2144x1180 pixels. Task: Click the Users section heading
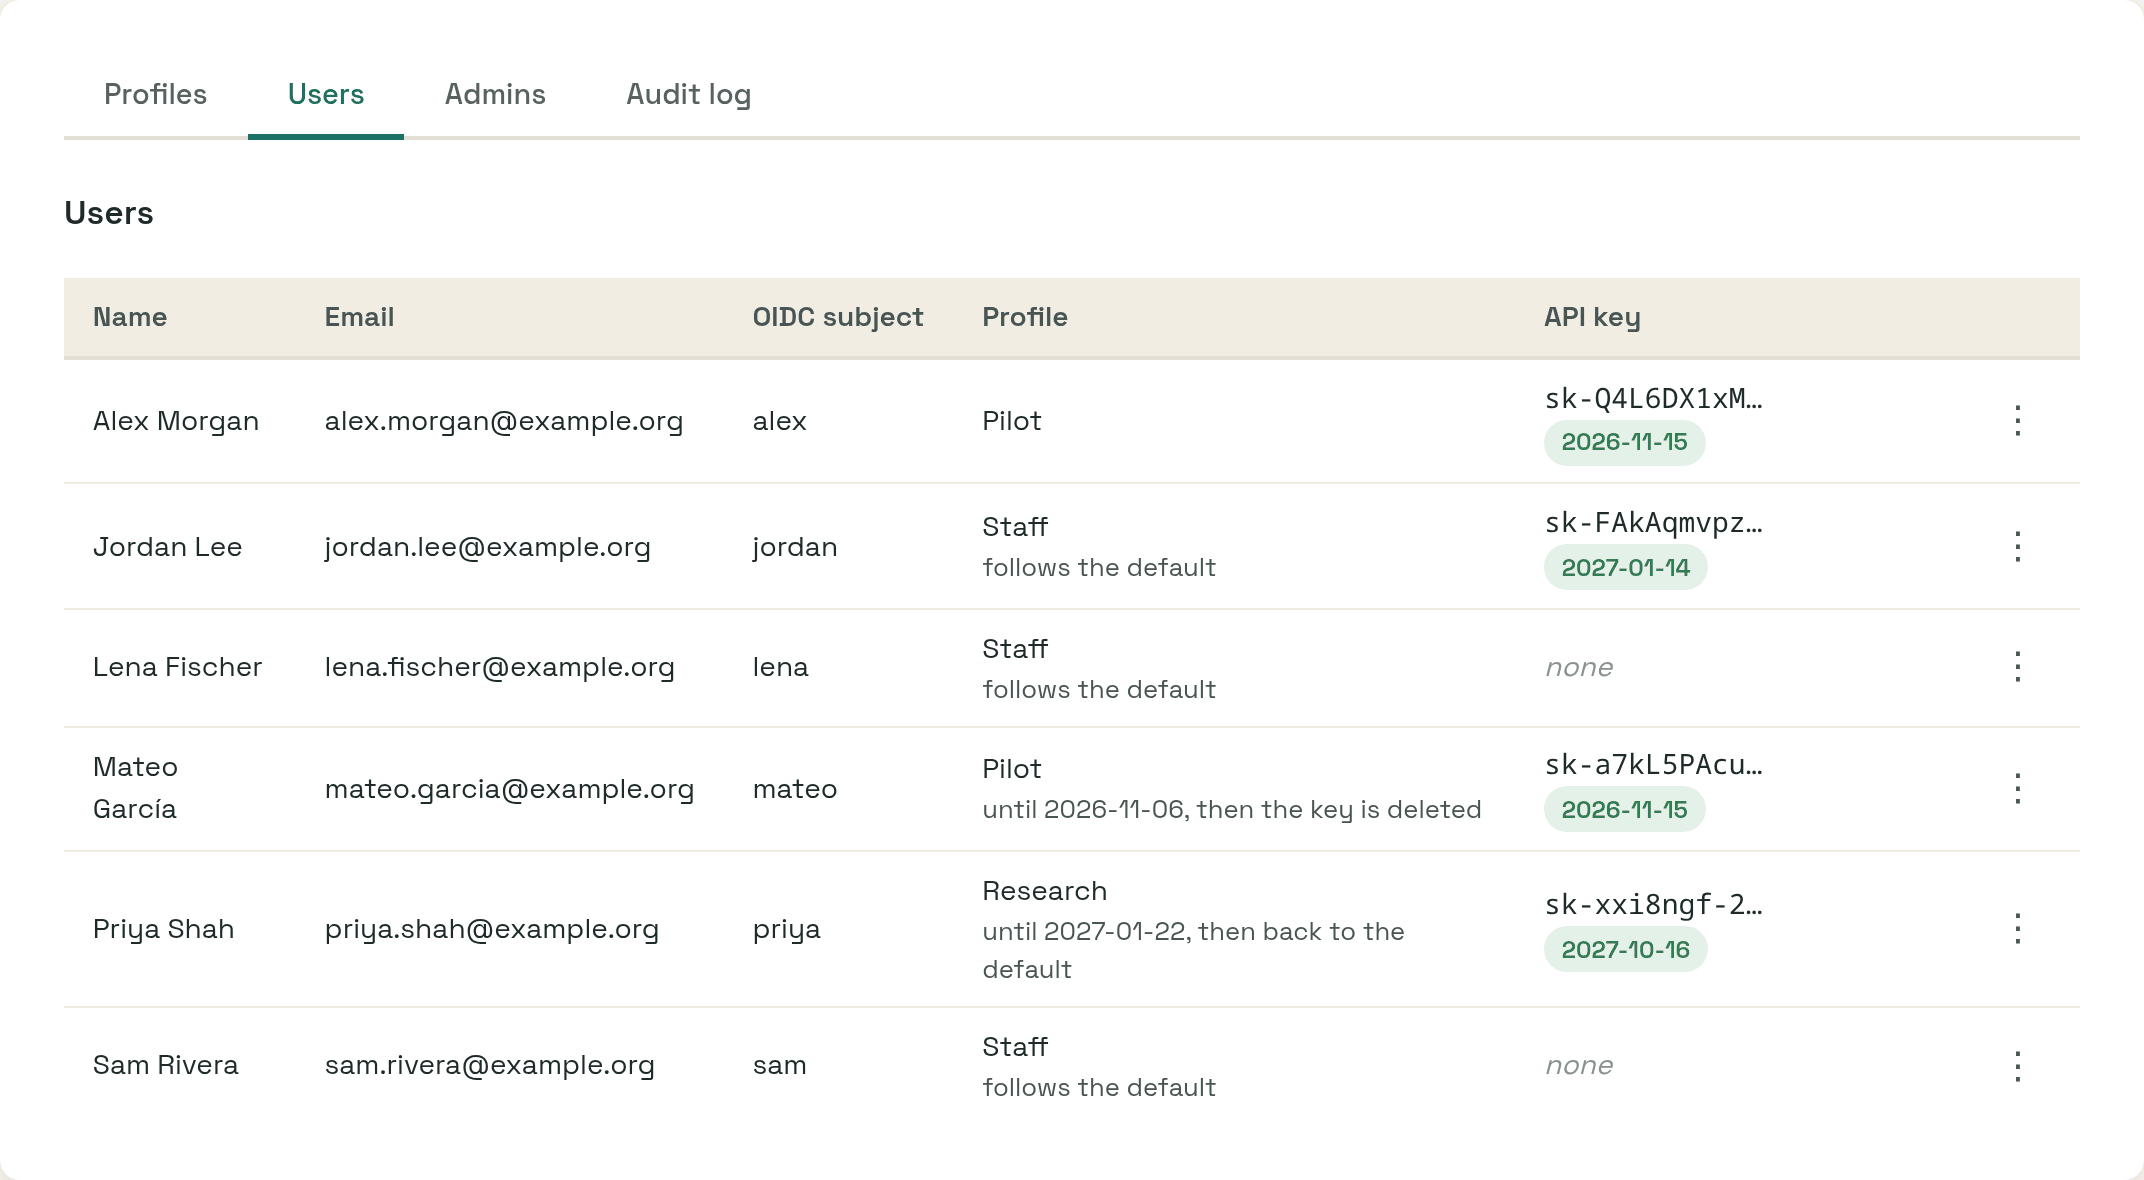(x=109, y=213)
